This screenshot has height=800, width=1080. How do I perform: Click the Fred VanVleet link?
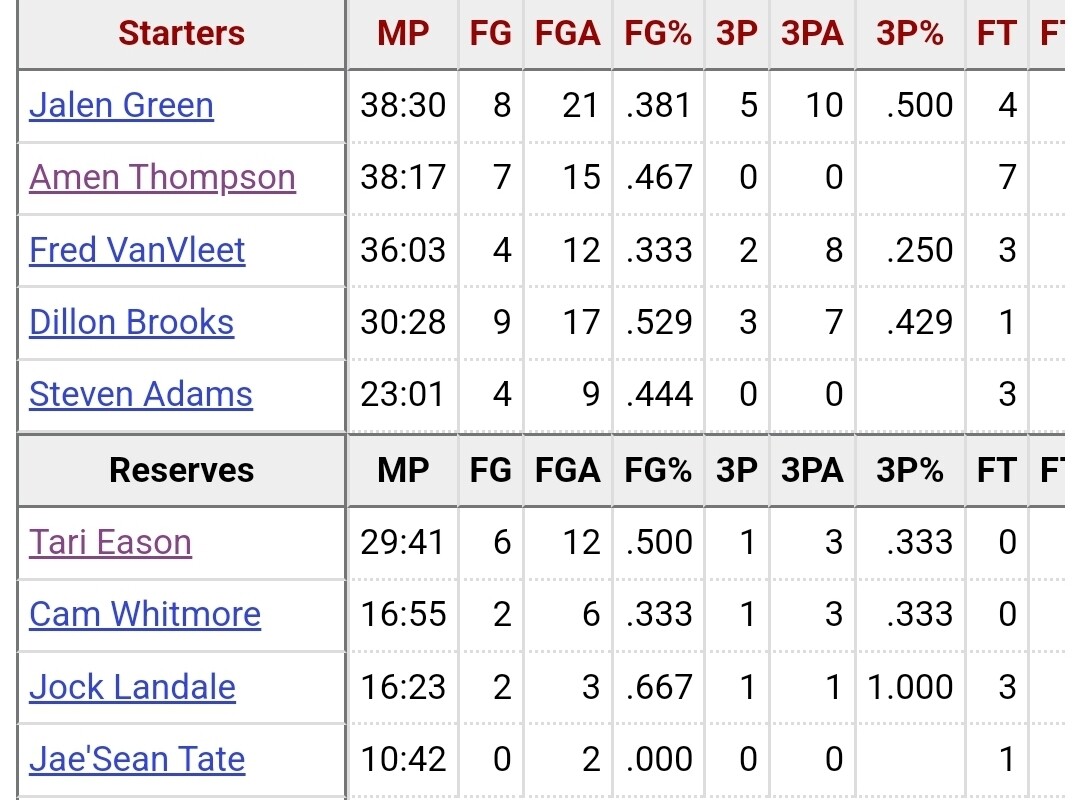(x=137, y=250)
